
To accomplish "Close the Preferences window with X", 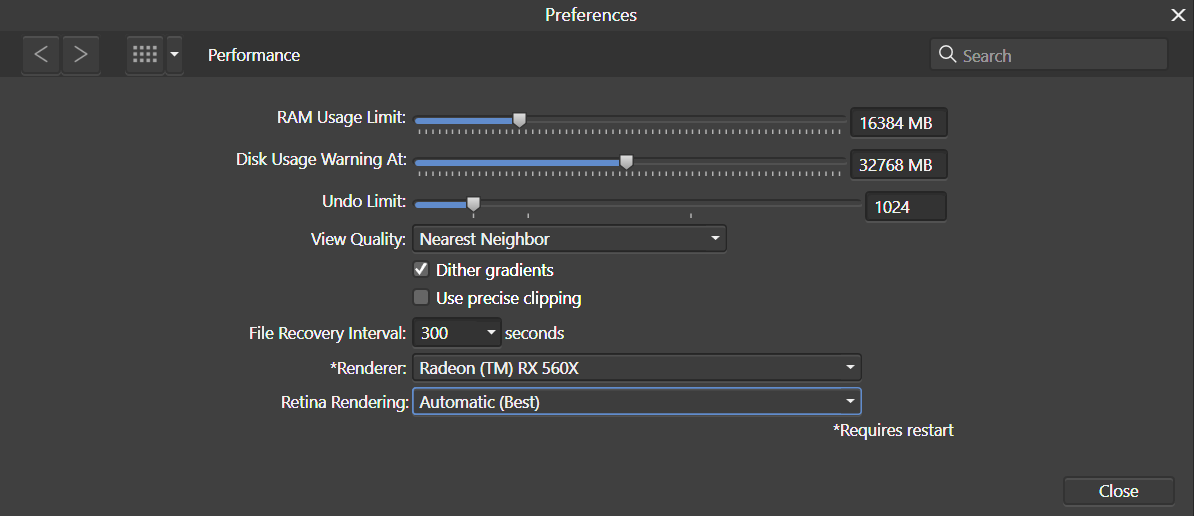I will (1178, 15).
